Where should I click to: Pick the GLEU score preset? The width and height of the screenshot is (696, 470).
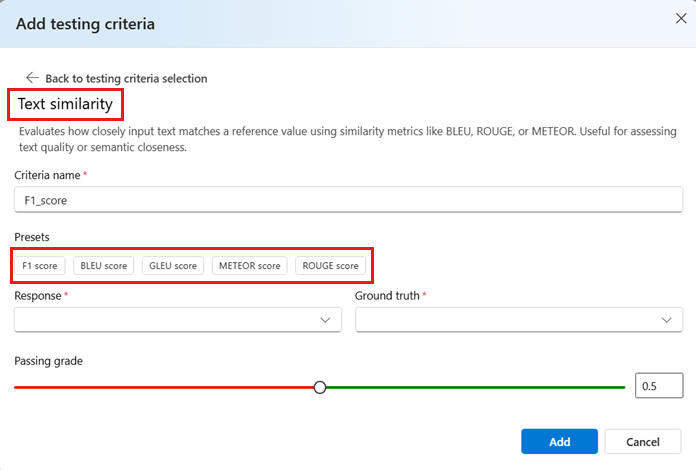tap(173, 266)
